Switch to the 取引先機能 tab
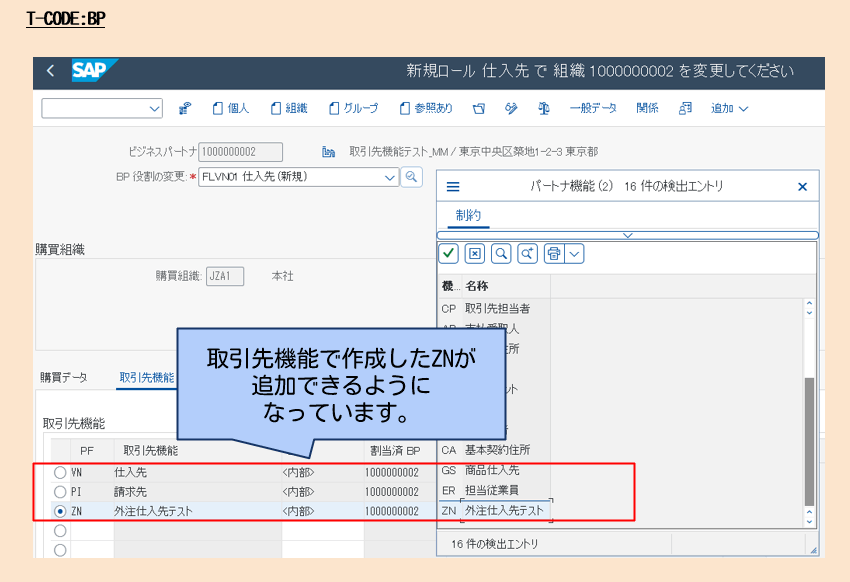850x582 pixels. pyautogui.click(x=147, y=378)
